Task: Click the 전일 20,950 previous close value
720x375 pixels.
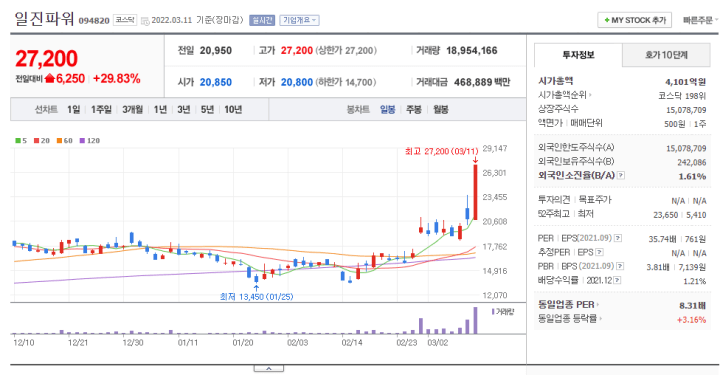Action: pos(216,50)
